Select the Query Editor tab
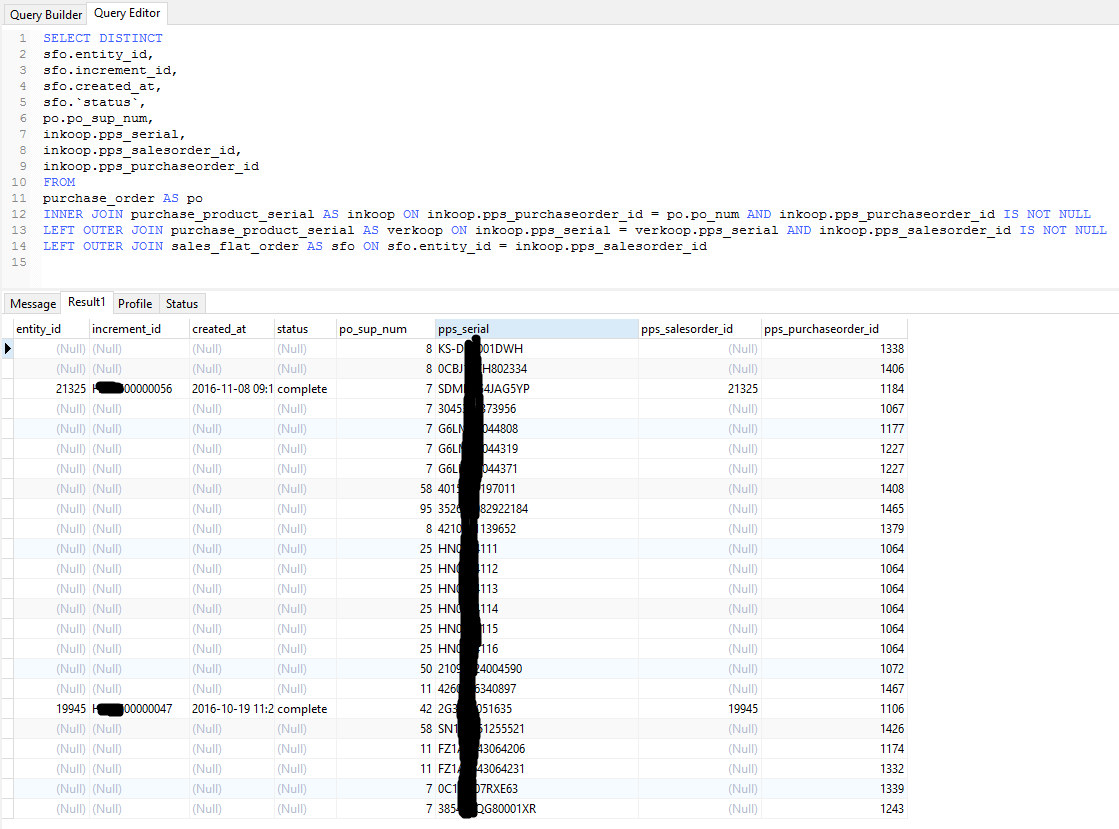Viewport: 1119px width, 829px height. click(127, 14)
